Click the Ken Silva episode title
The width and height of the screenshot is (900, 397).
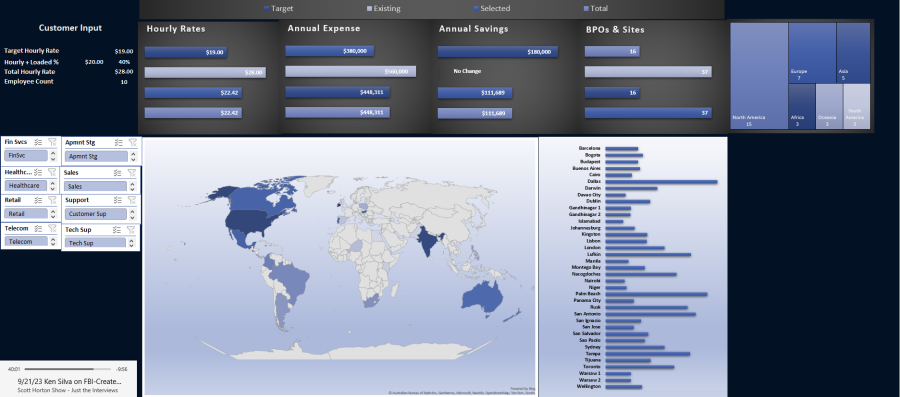(x=70, y=382)
